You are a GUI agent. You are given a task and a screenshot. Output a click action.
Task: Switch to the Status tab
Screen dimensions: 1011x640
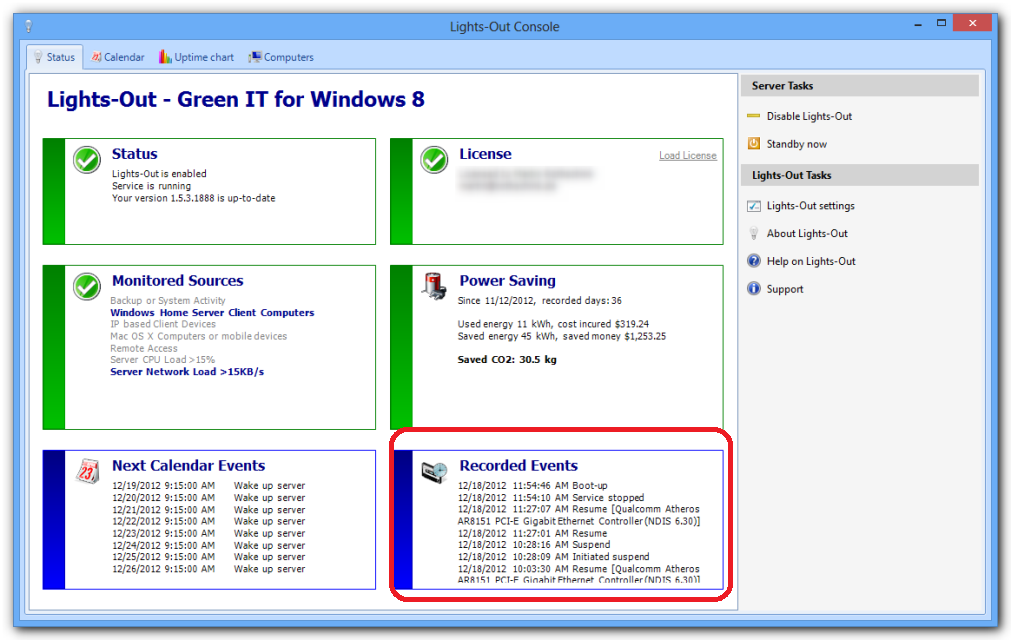(55, 57)
